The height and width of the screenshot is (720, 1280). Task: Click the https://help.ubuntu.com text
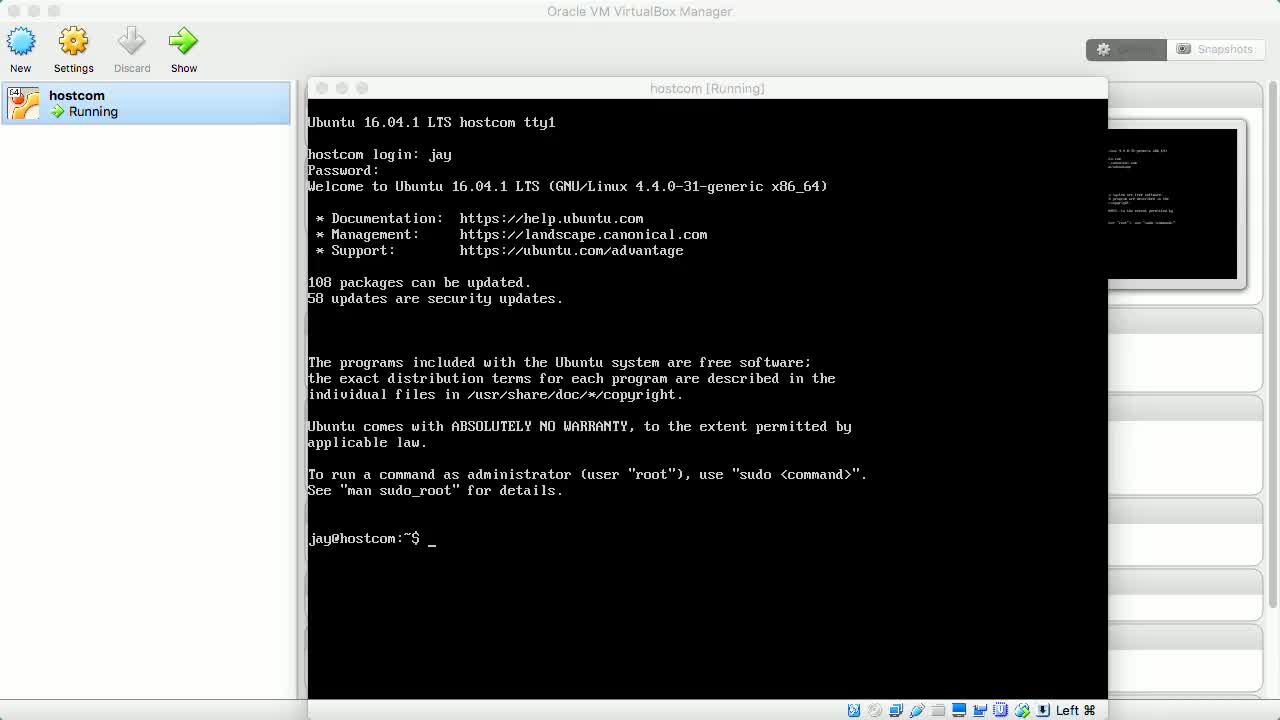pos(551,218)
